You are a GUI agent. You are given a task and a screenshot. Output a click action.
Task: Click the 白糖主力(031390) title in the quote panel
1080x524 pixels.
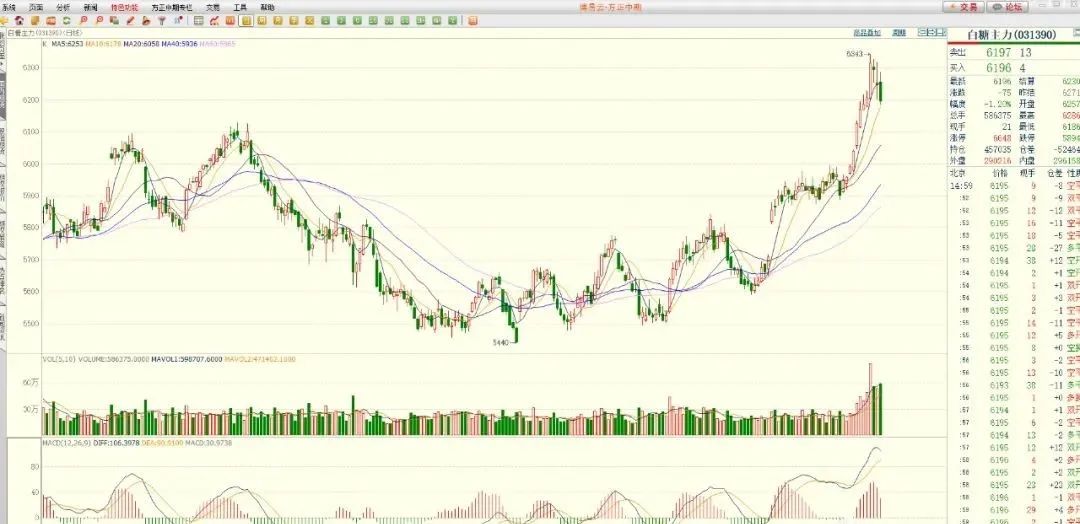(1011, 34)
